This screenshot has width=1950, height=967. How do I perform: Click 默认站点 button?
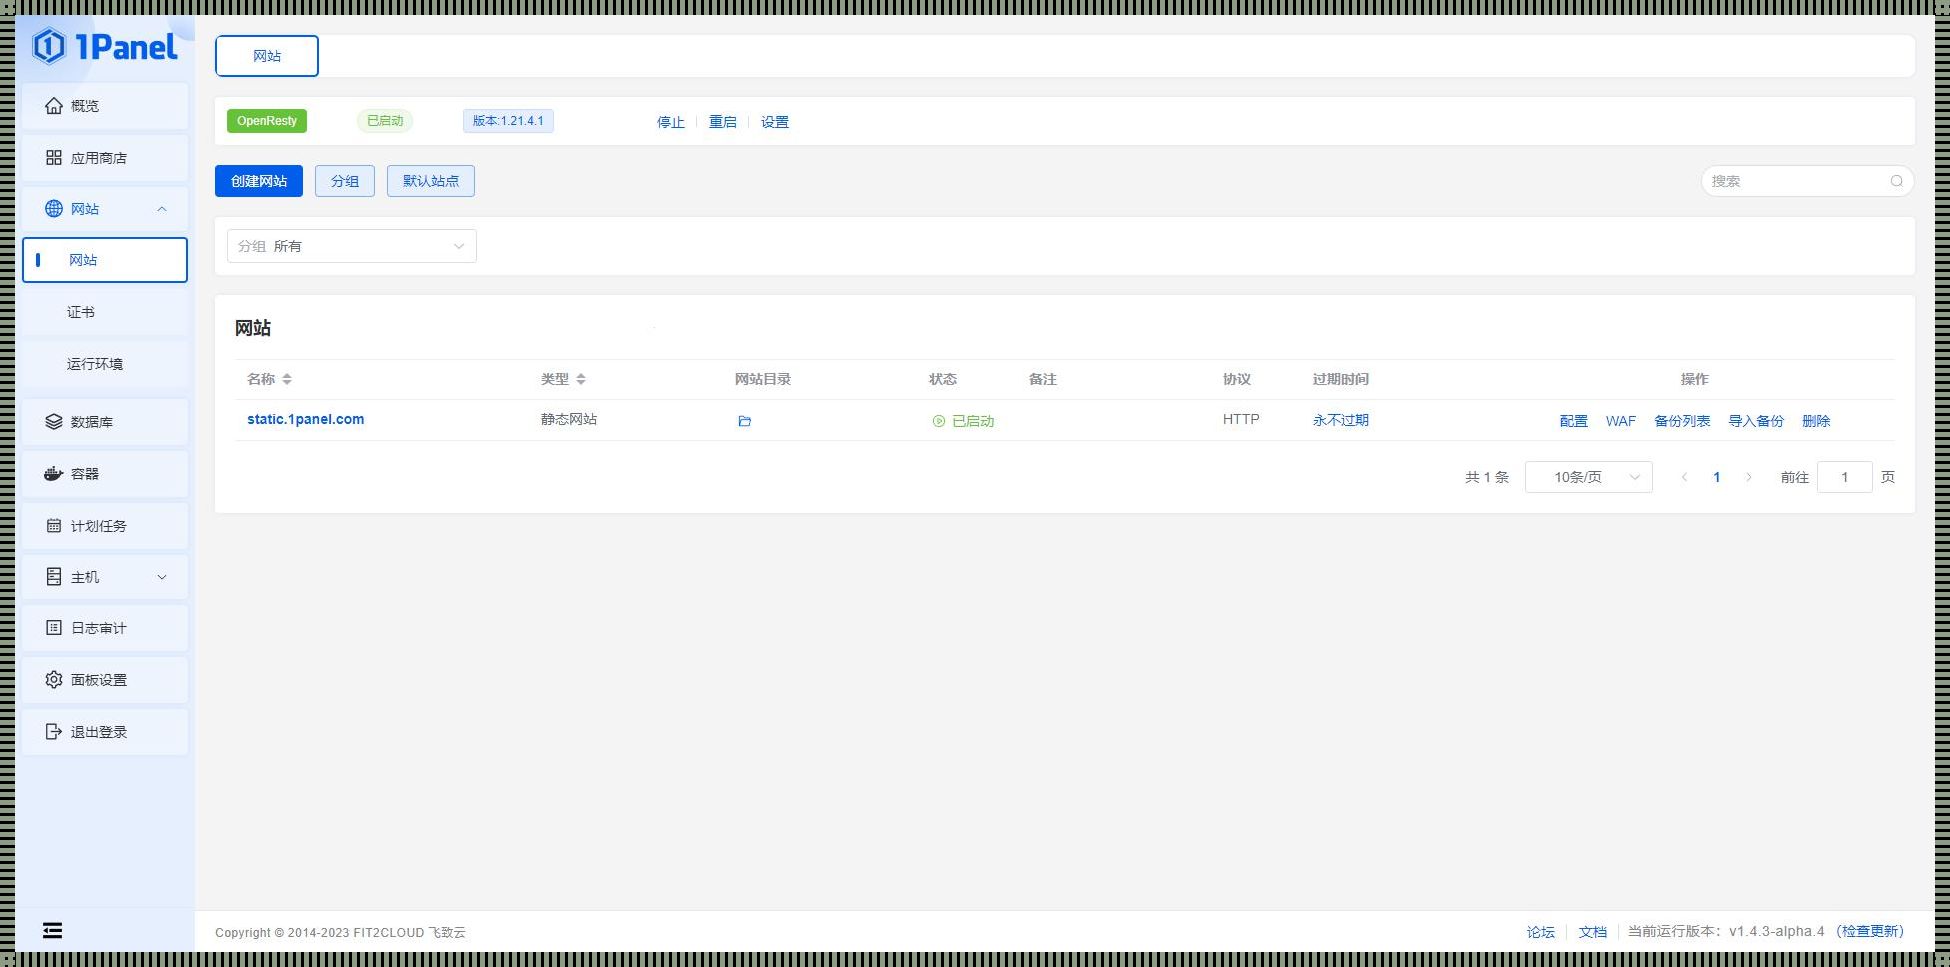[x=431, y=181]
